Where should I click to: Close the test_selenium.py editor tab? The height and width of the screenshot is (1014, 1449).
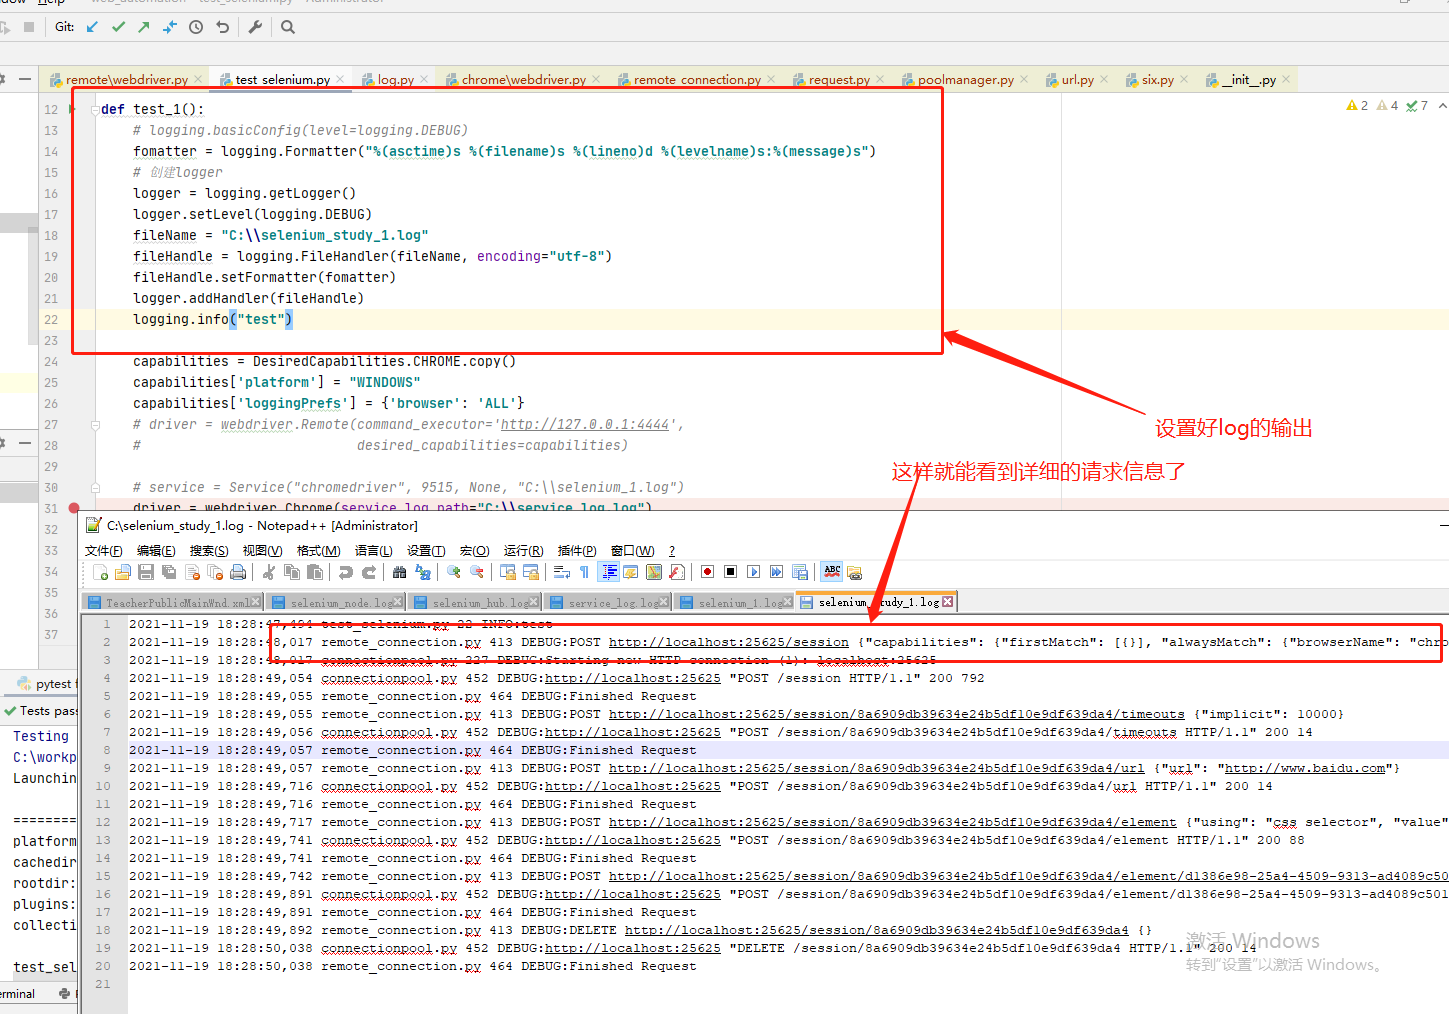(x=341, y=80)
